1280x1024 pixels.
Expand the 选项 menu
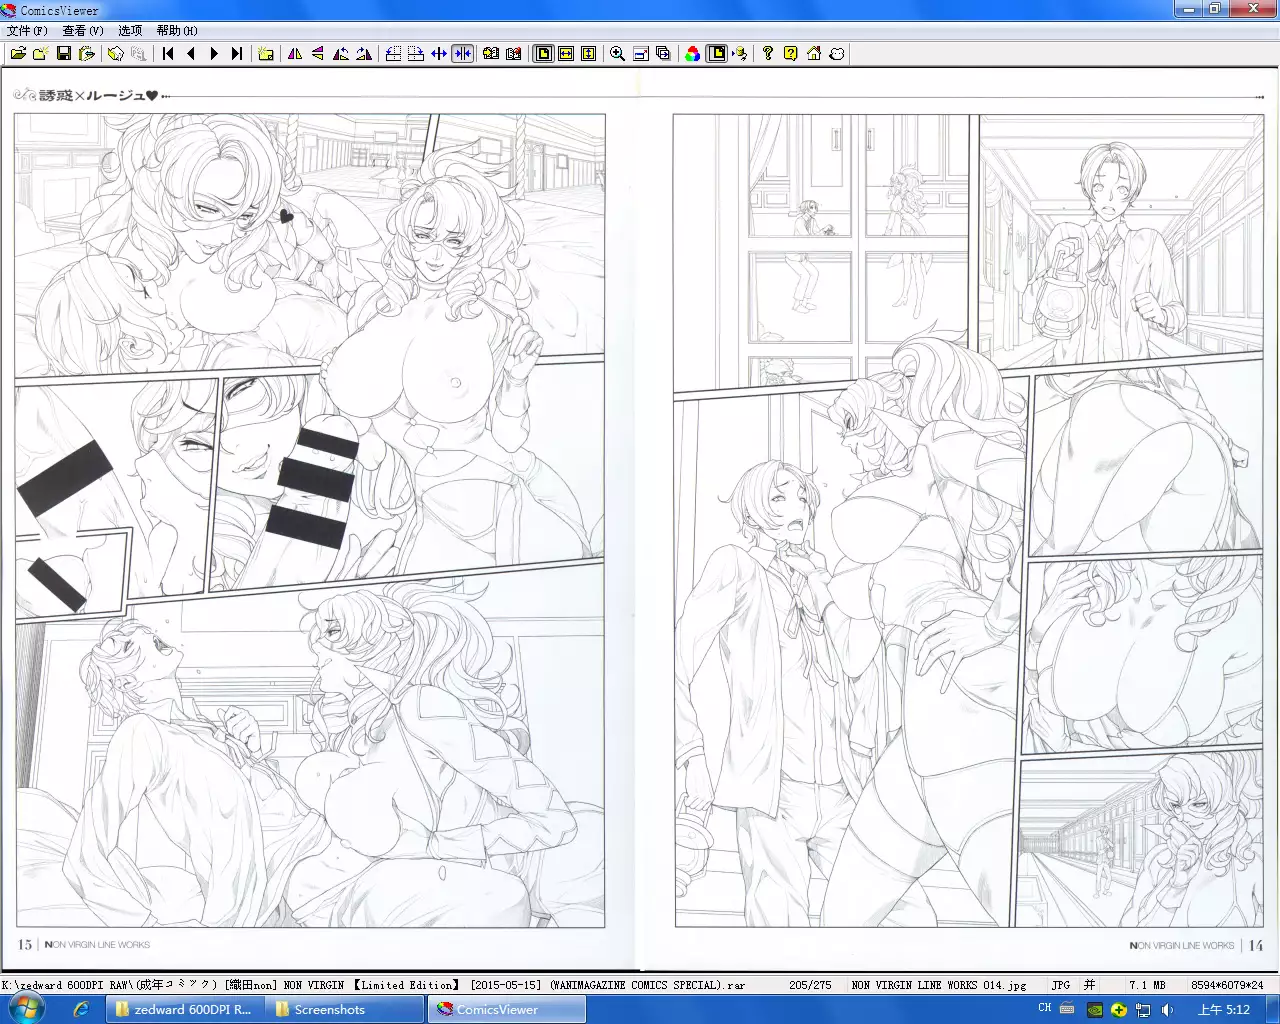pos(130,31)
